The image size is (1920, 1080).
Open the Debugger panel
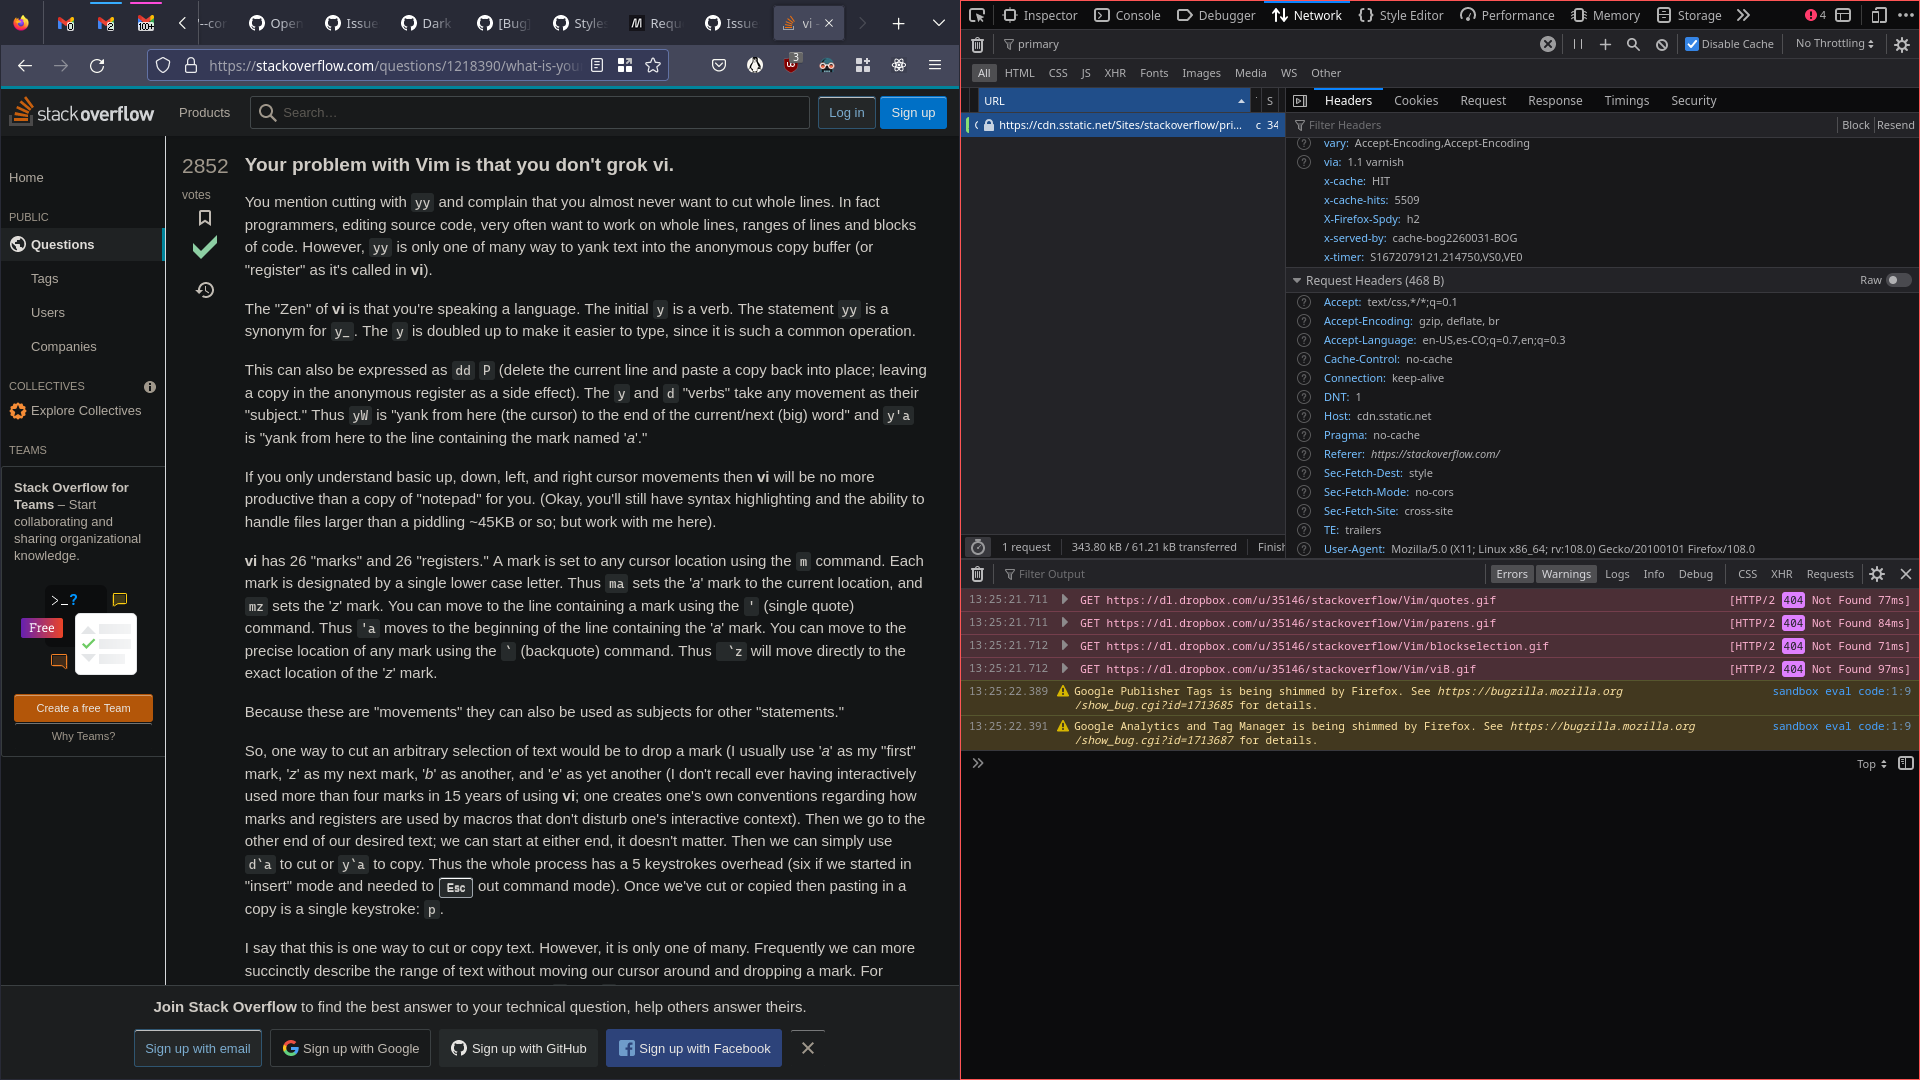tap(1215, 15)
